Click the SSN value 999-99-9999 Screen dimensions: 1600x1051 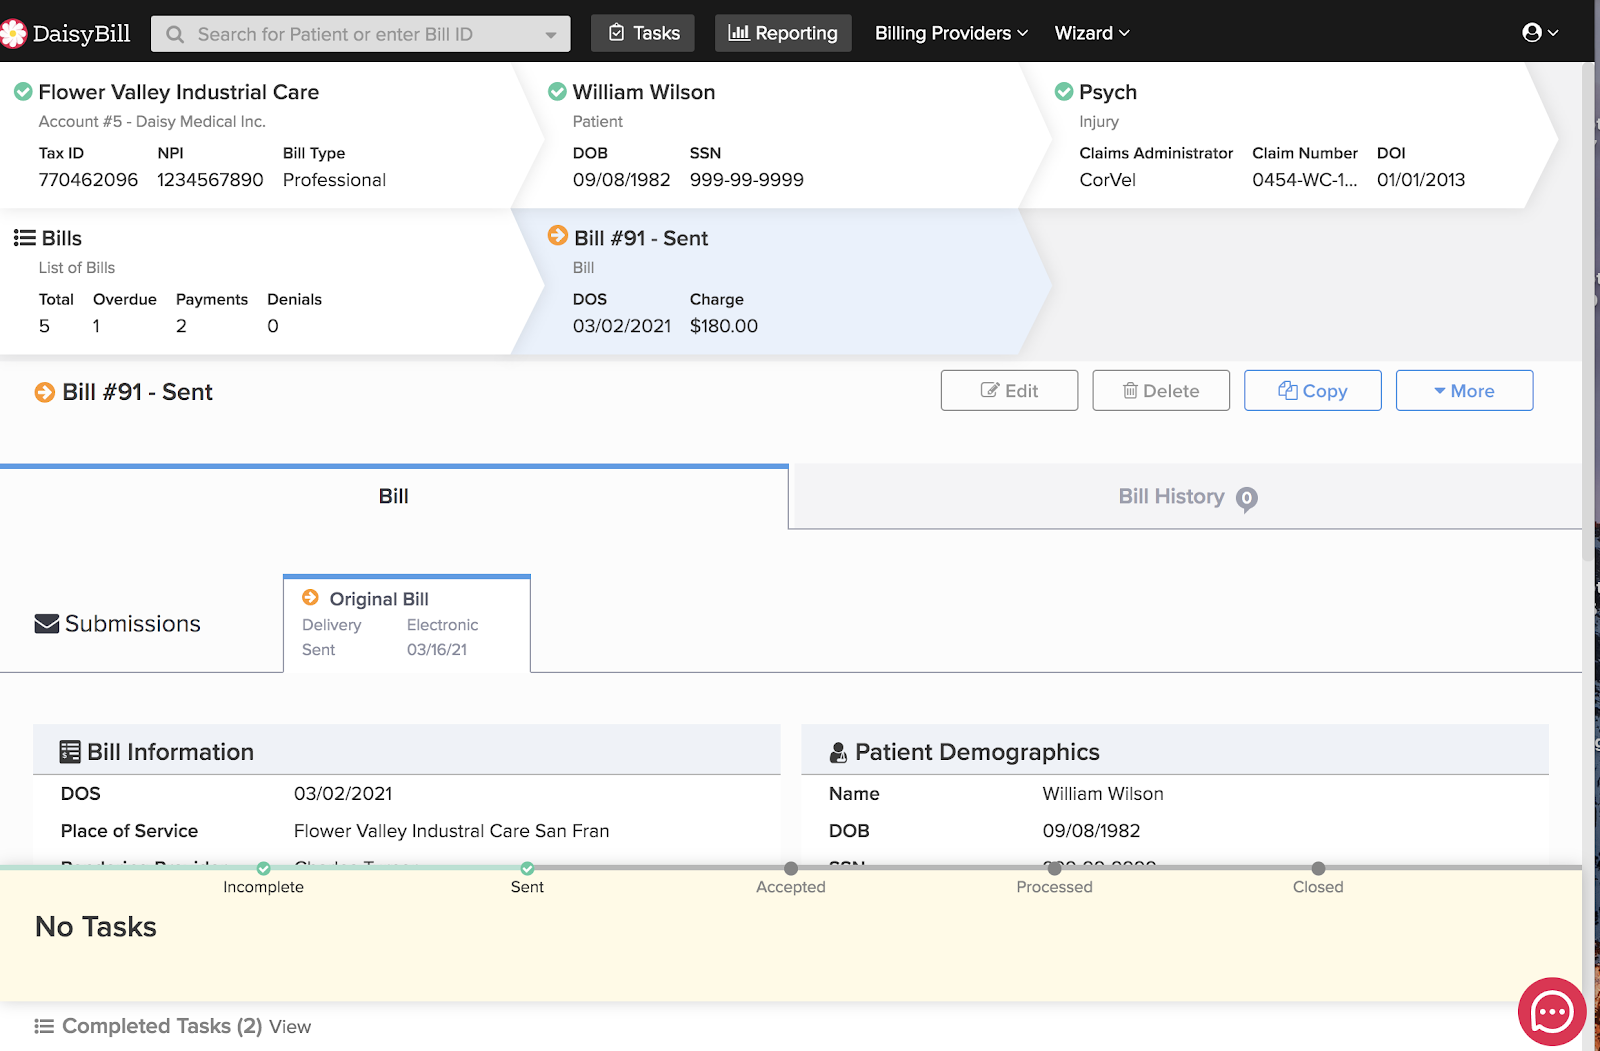(x=747, y=180)
